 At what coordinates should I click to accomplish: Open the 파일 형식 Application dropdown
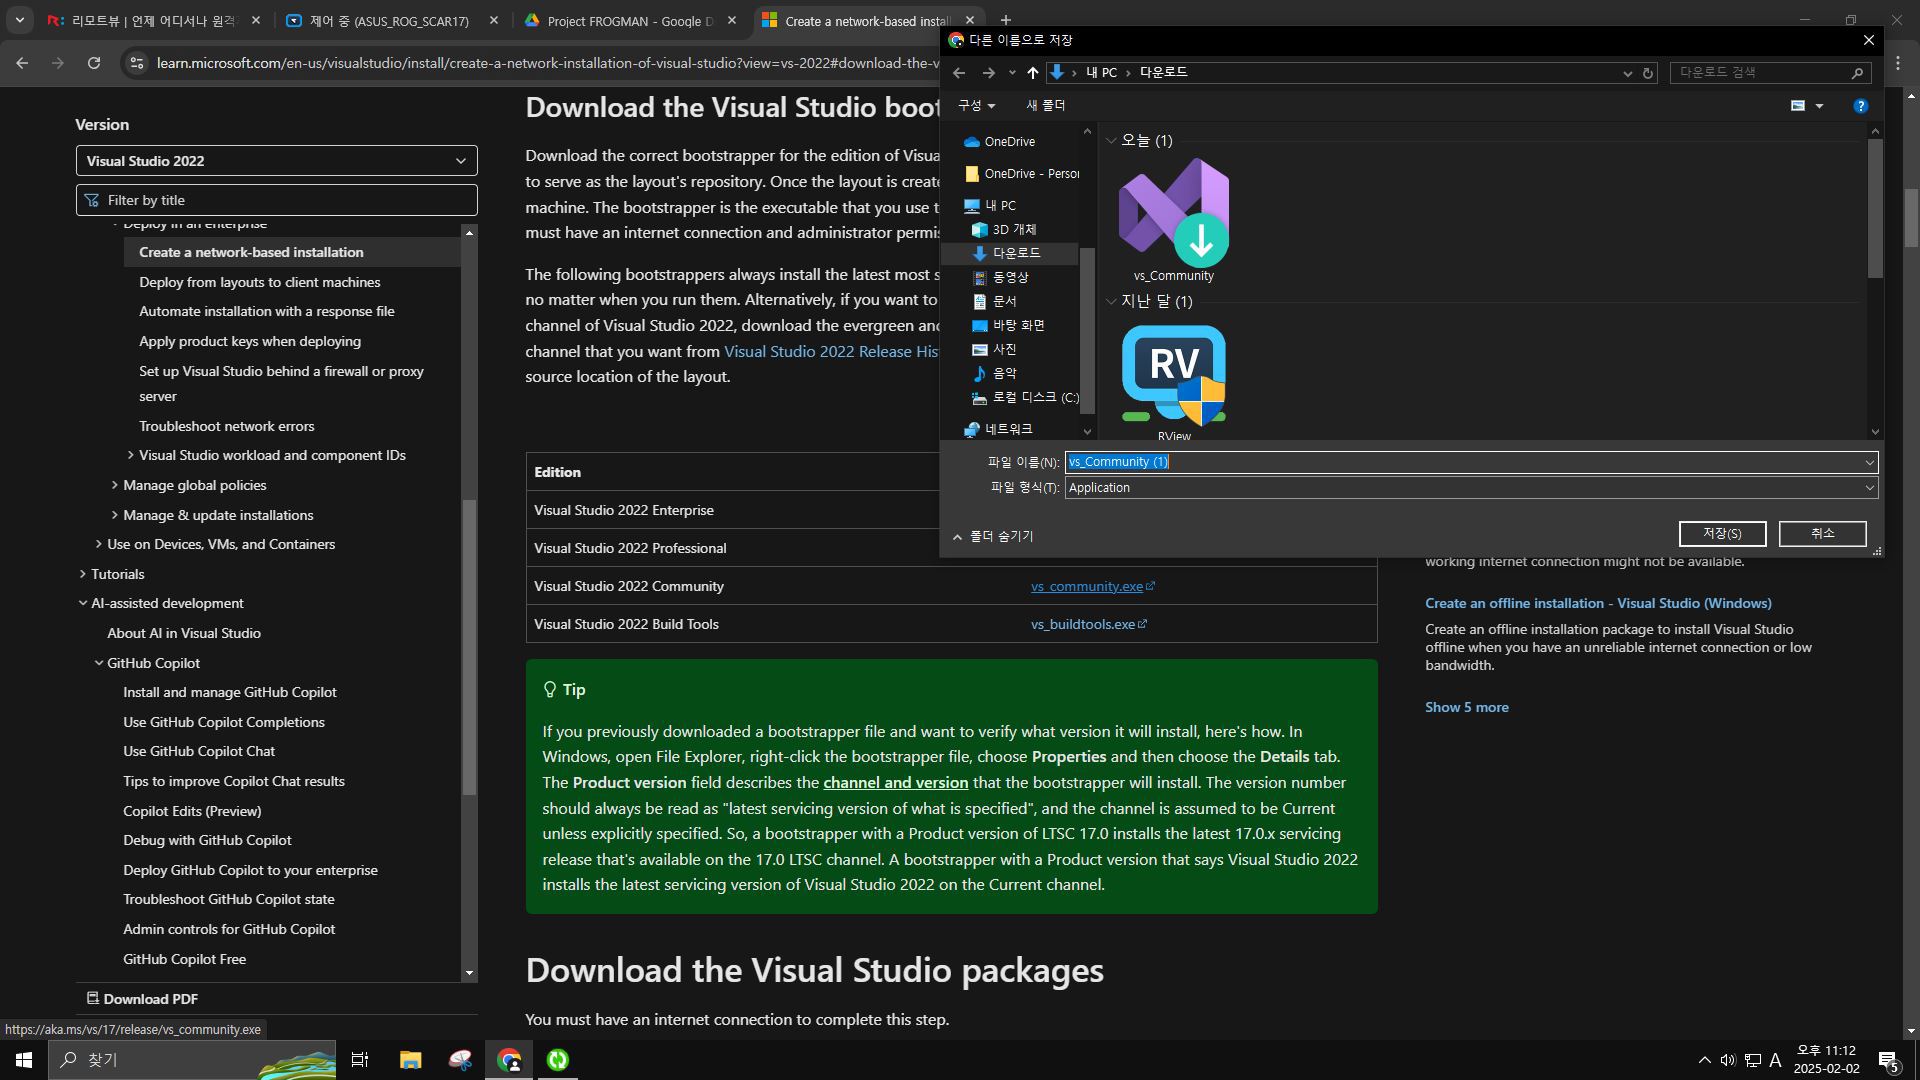coord(1470,488)
